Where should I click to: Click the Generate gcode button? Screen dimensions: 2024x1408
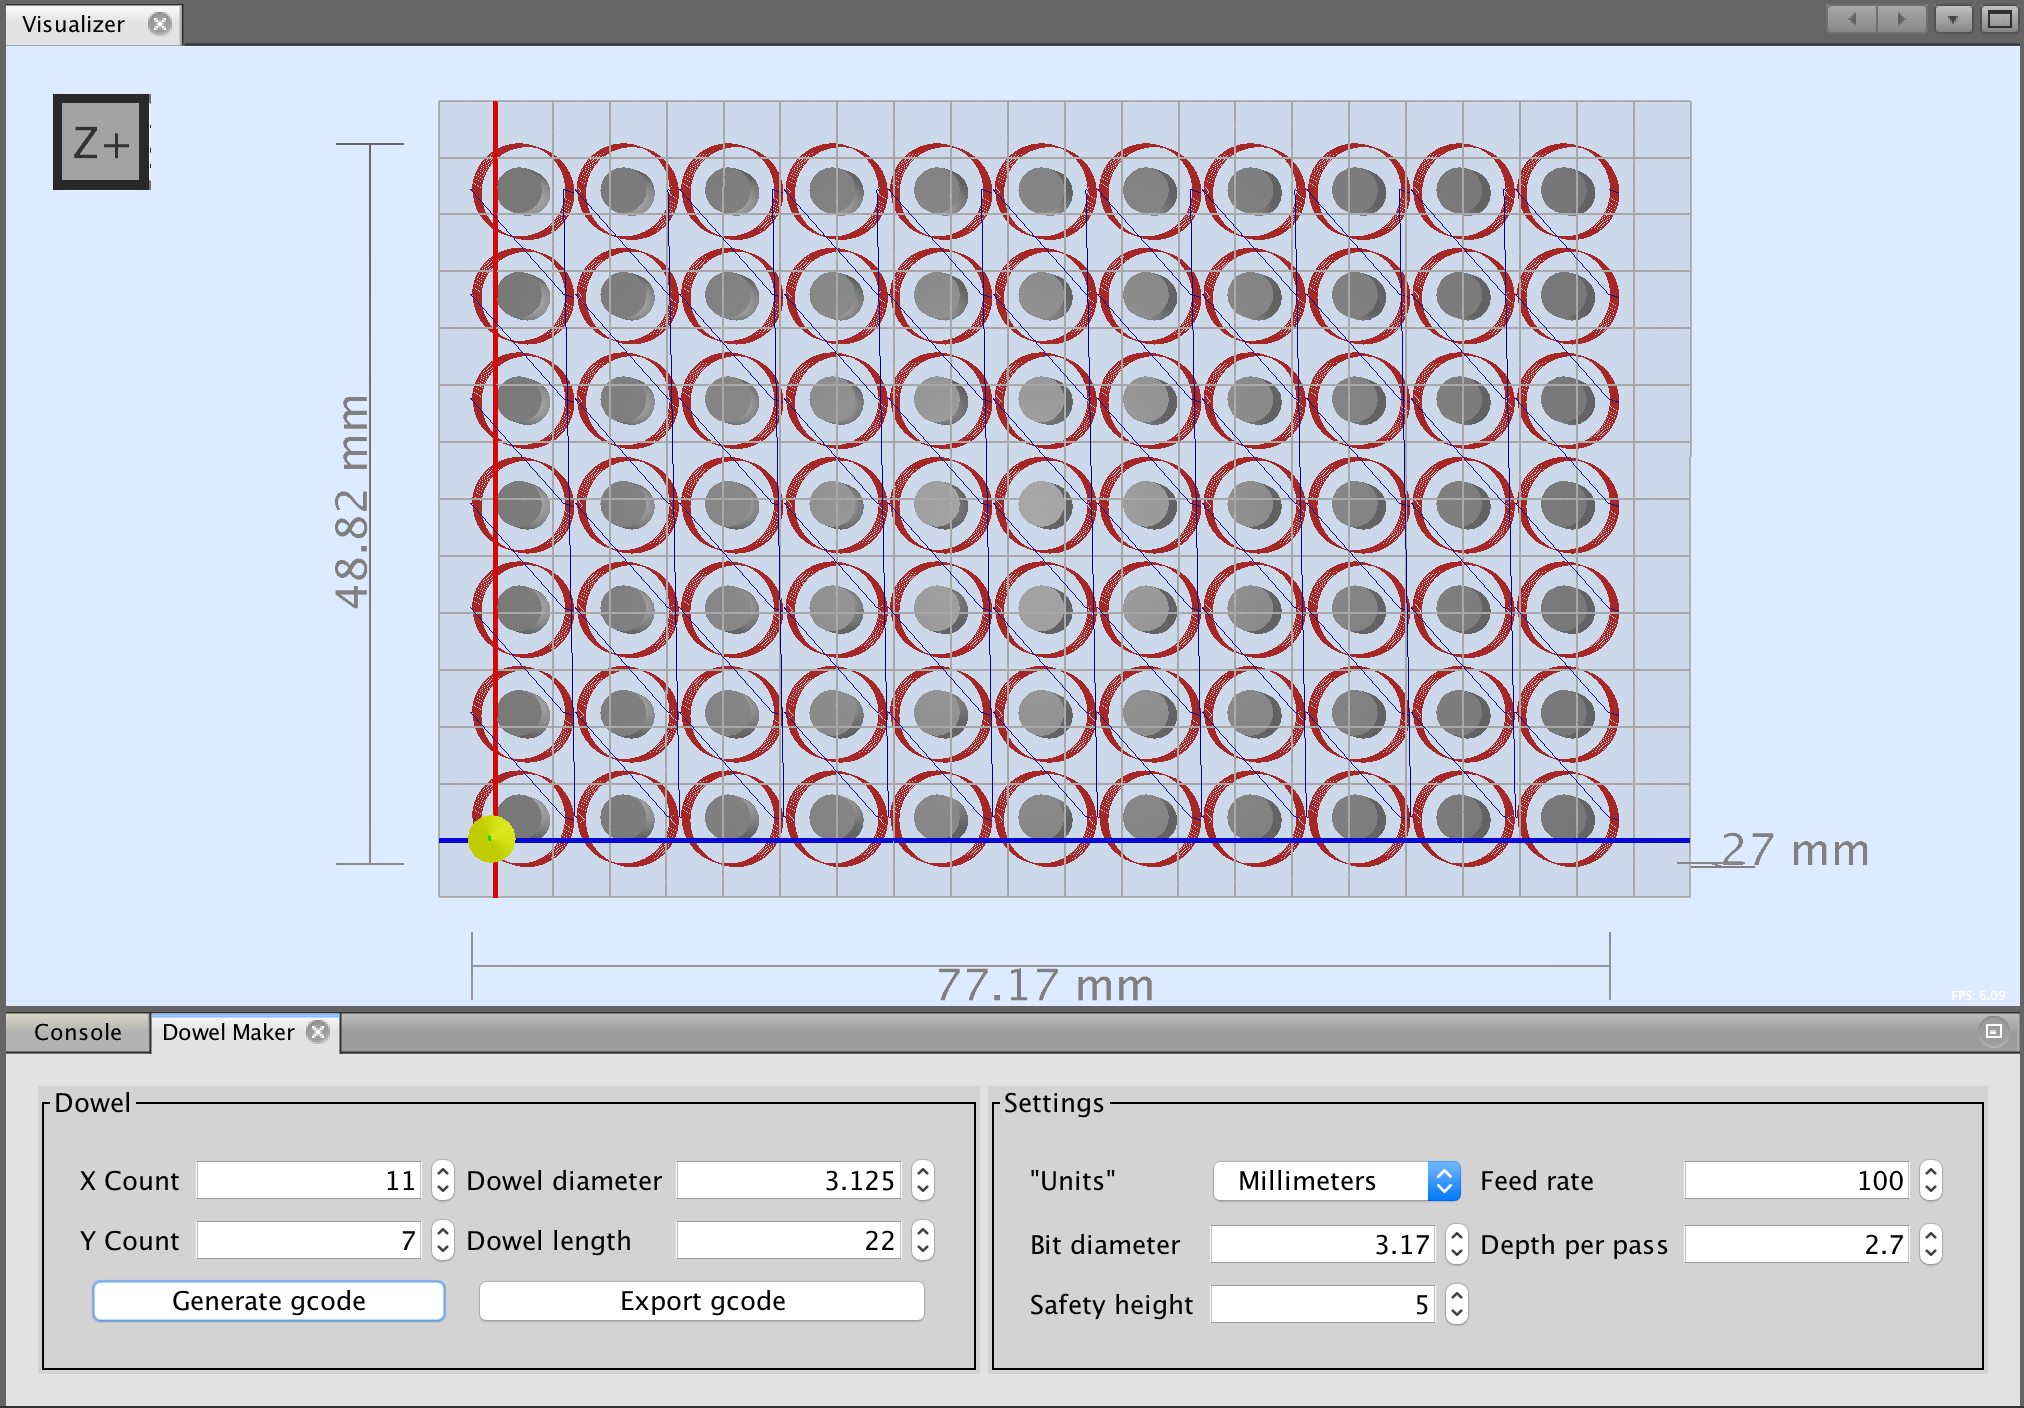(x=268, y=1301)
